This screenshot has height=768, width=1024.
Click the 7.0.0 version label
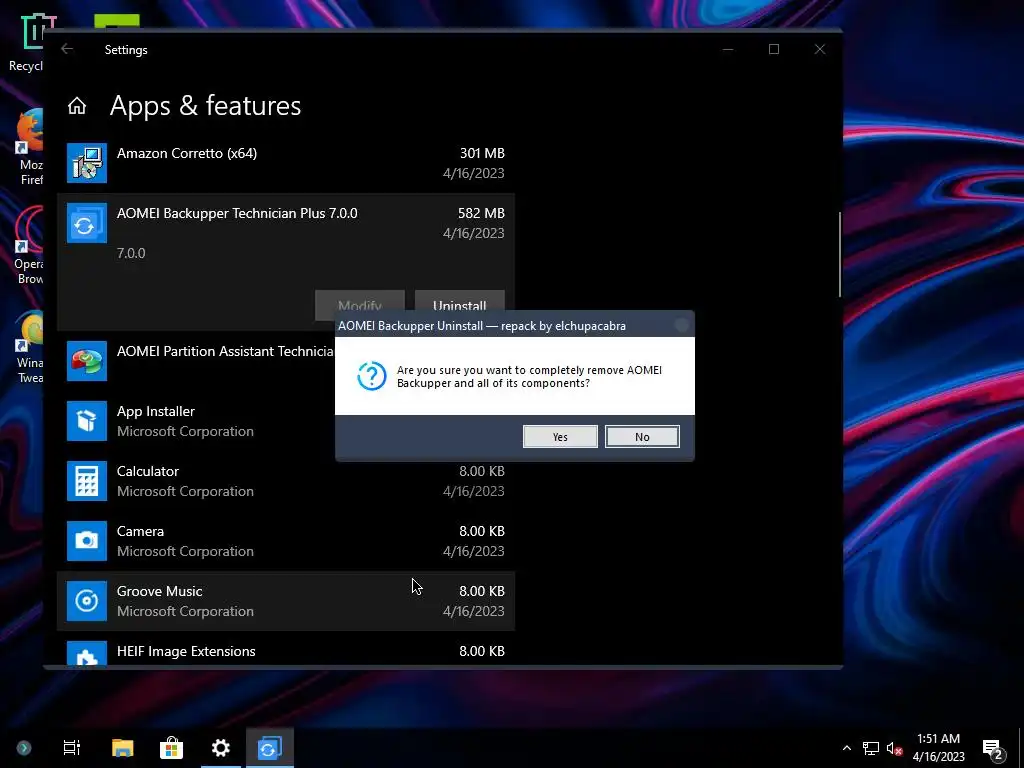(x=131, y=253)
